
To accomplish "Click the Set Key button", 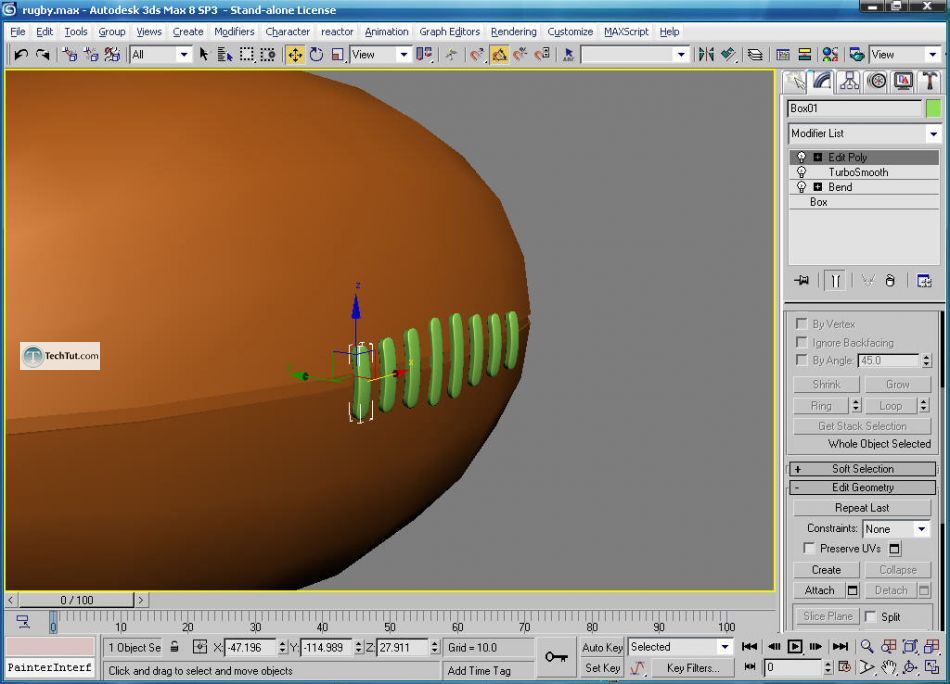I will 602,668.
